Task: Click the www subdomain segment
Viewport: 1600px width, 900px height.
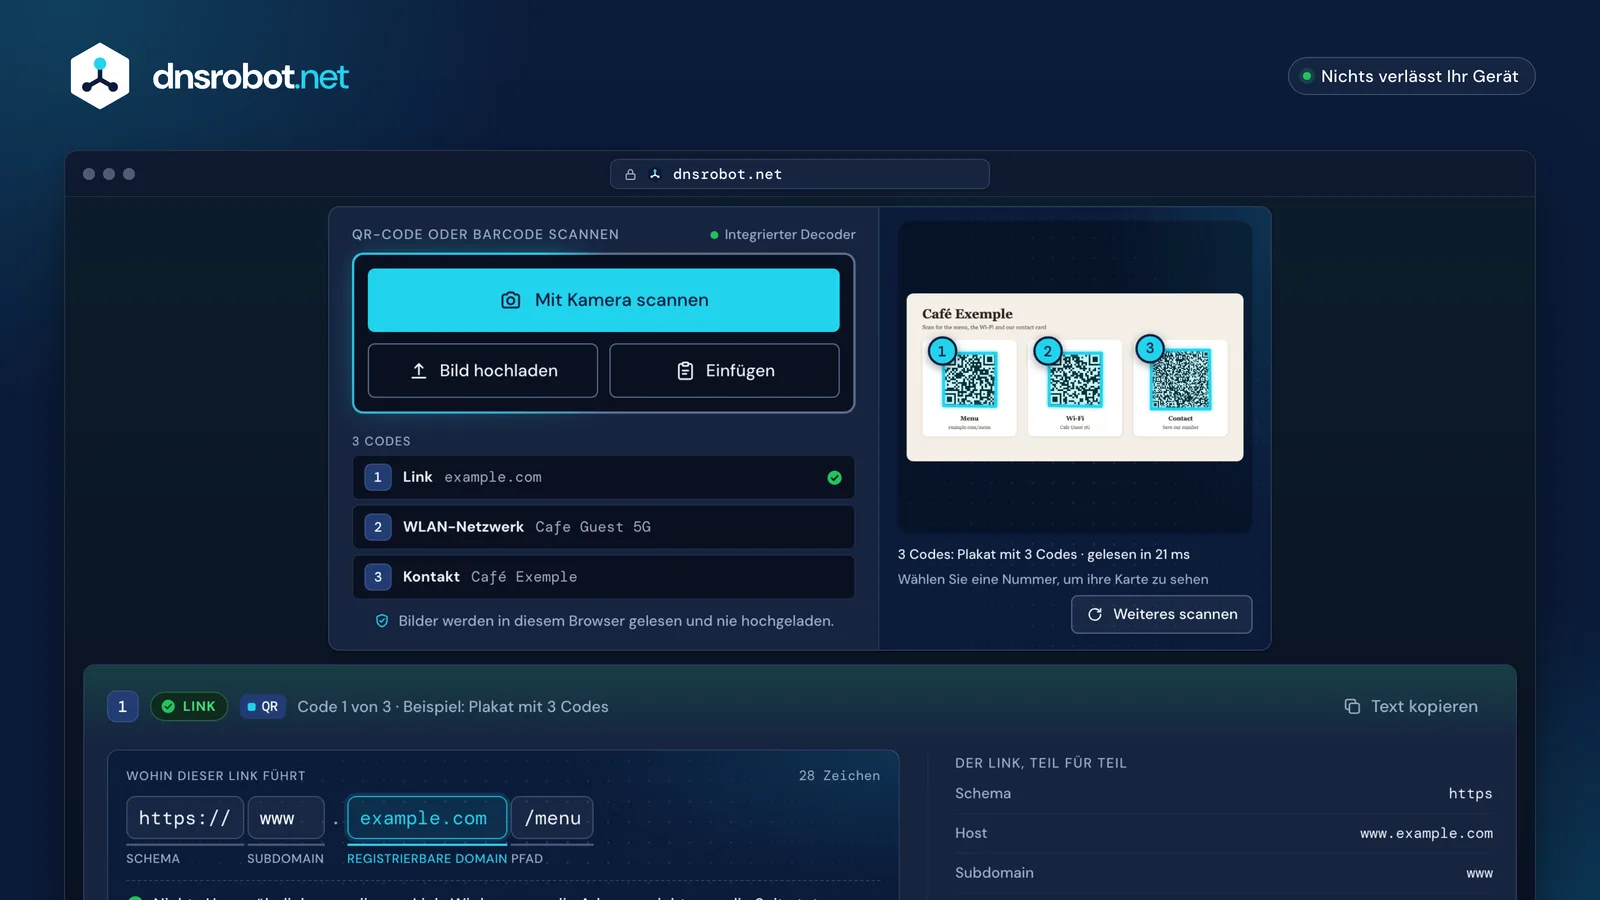Action: (x=285, y=818)
